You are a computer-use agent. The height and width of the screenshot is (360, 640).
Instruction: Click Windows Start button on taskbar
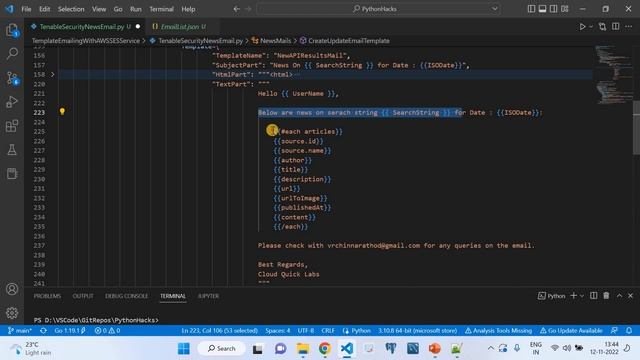point(184,349)
